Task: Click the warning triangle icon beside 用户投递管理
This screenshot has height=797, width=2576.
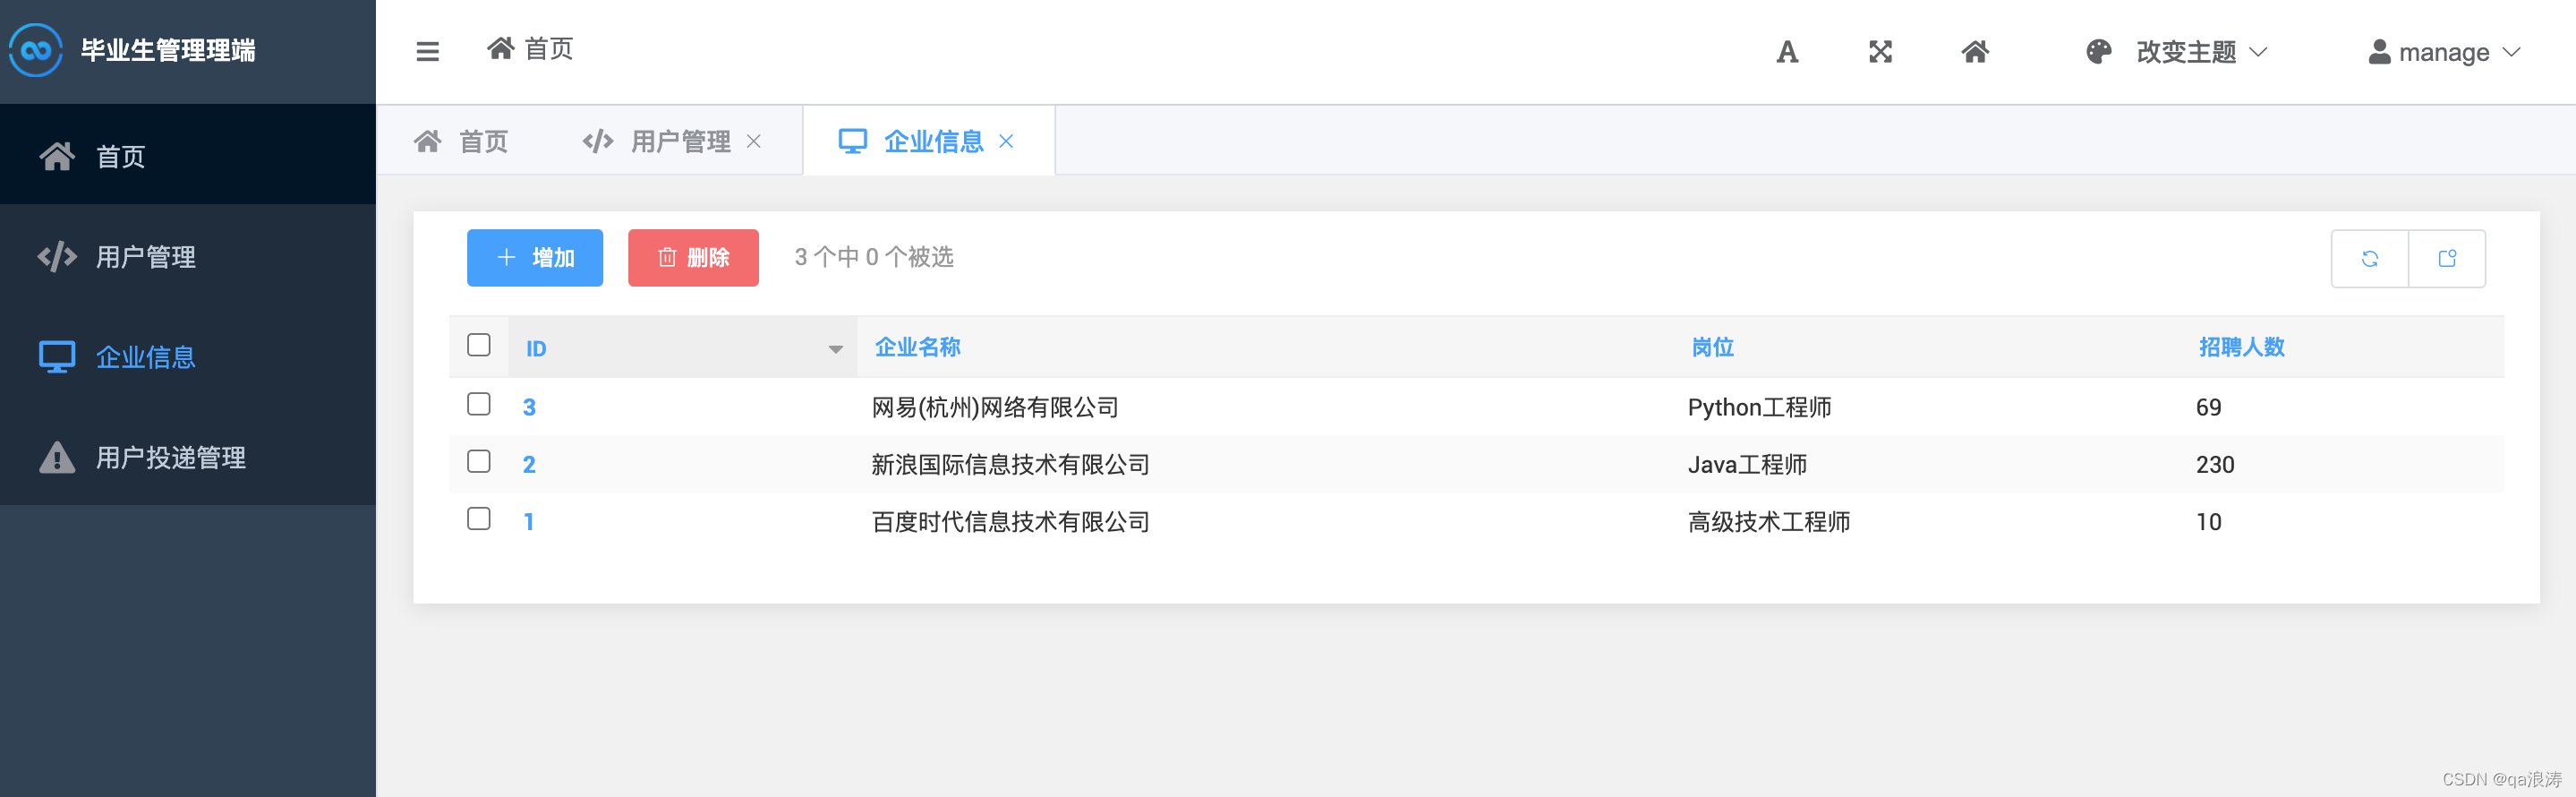Action: coord(57,457)
